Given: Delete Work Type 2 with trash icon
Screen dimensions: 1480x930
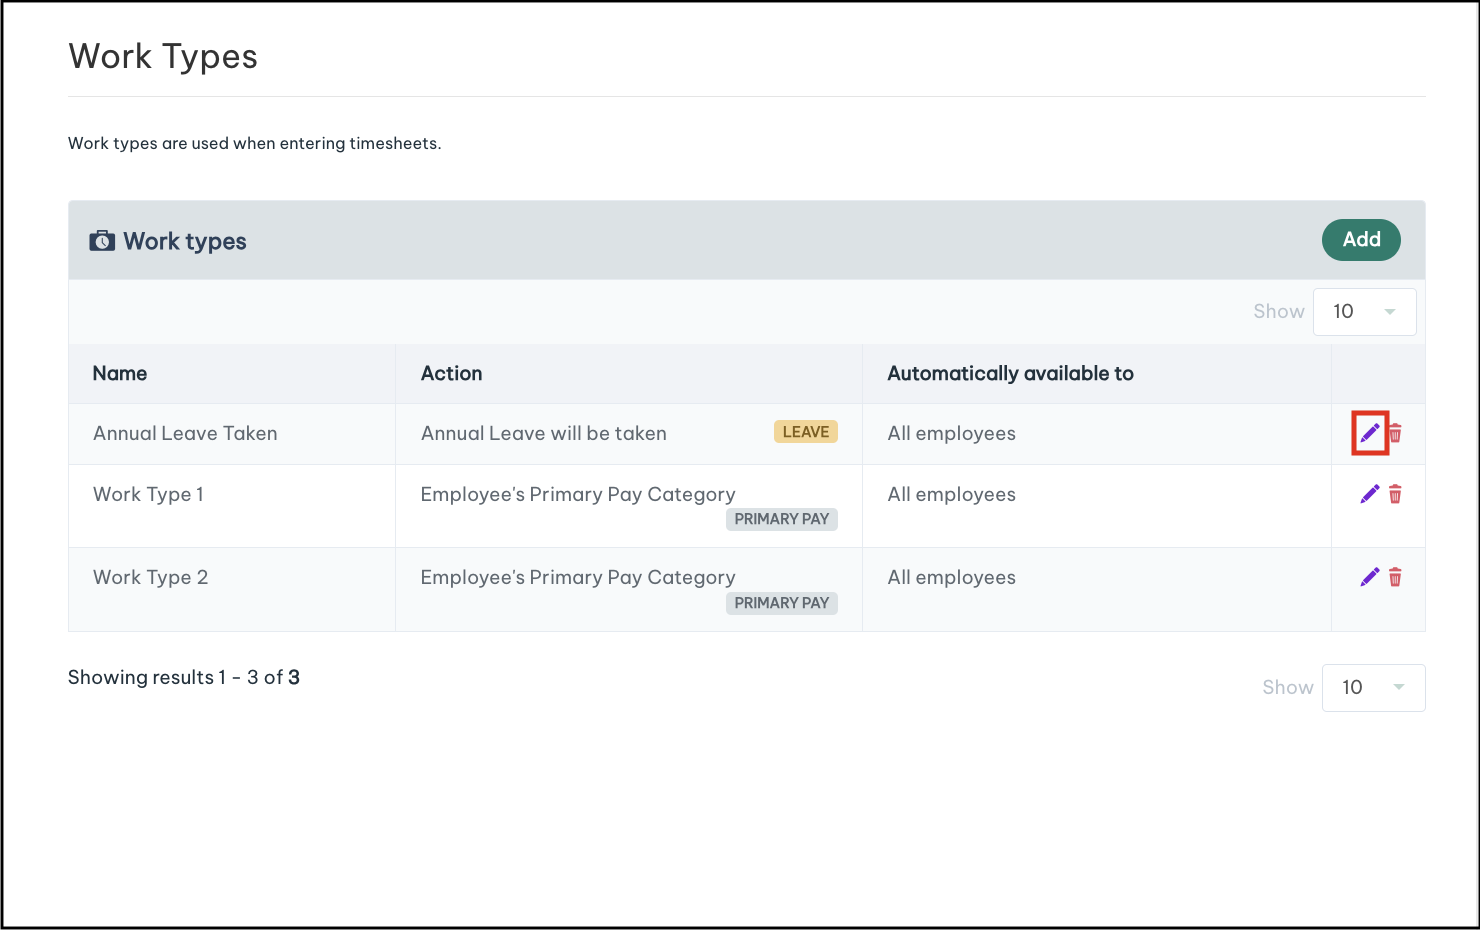Looking at the screenshot, I should click(x=1395, y=577).
